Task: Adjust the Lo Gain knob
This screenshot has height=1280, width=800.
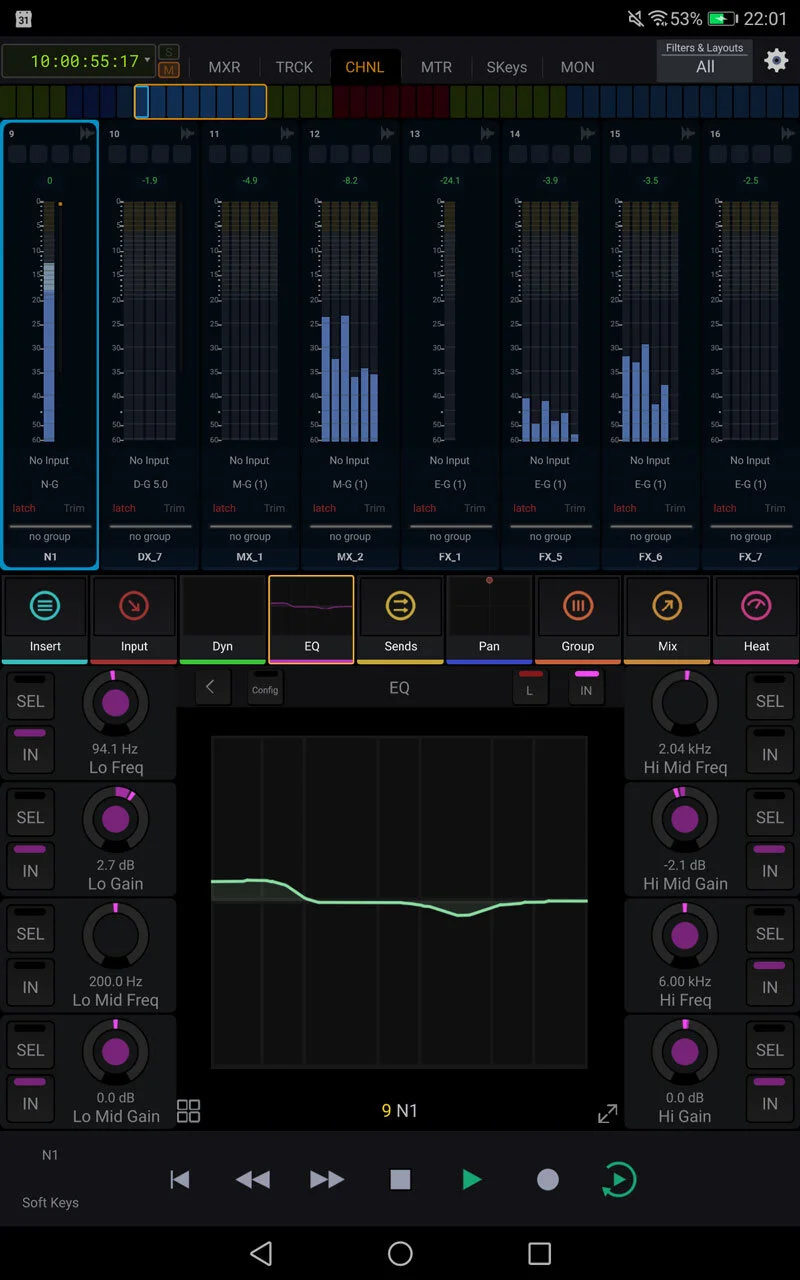Action: click(x=116, y=816)
